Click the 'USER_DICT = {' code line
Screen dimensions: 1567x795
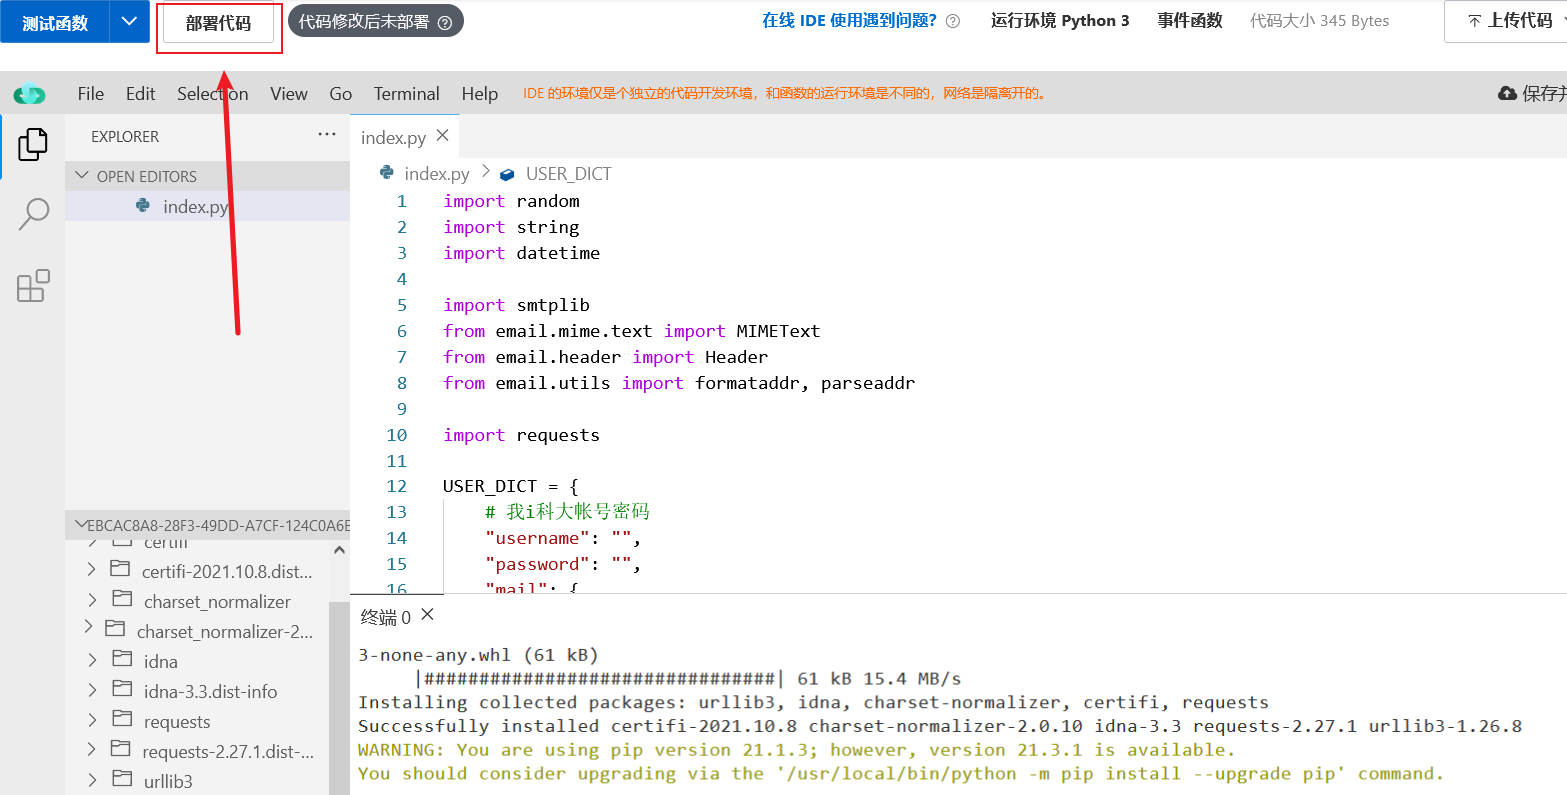[511, 486]
